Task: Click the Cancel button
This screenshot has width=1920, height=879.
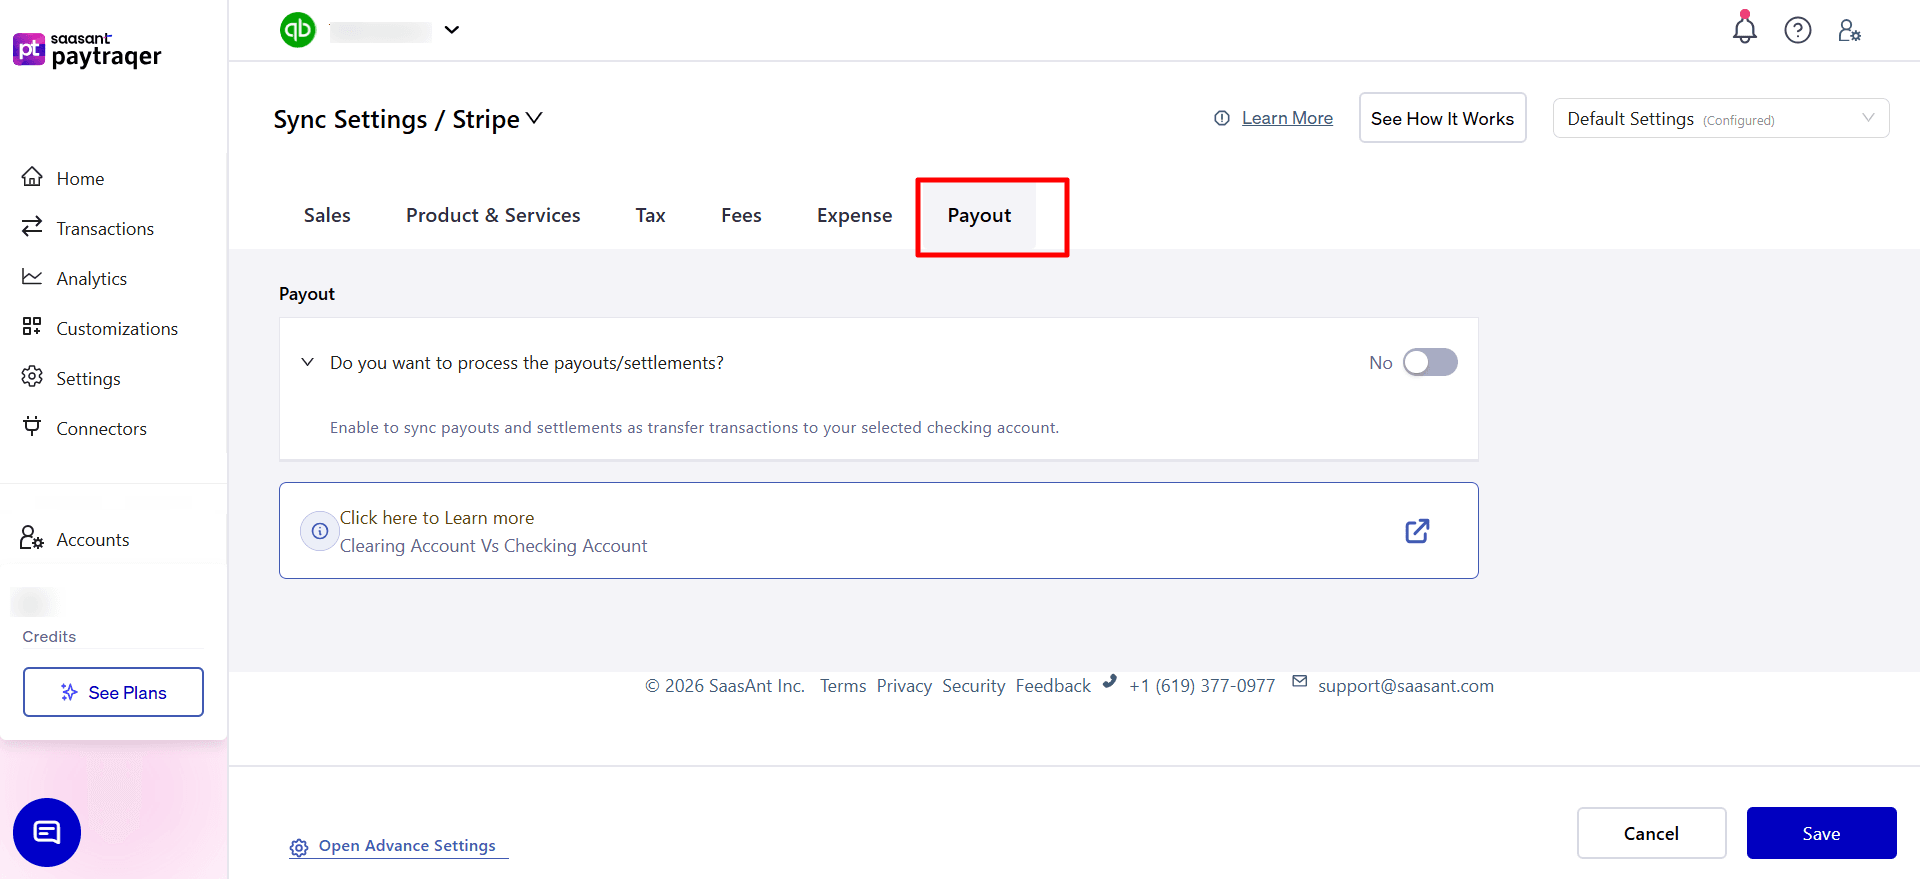Action: (1651, 833)
